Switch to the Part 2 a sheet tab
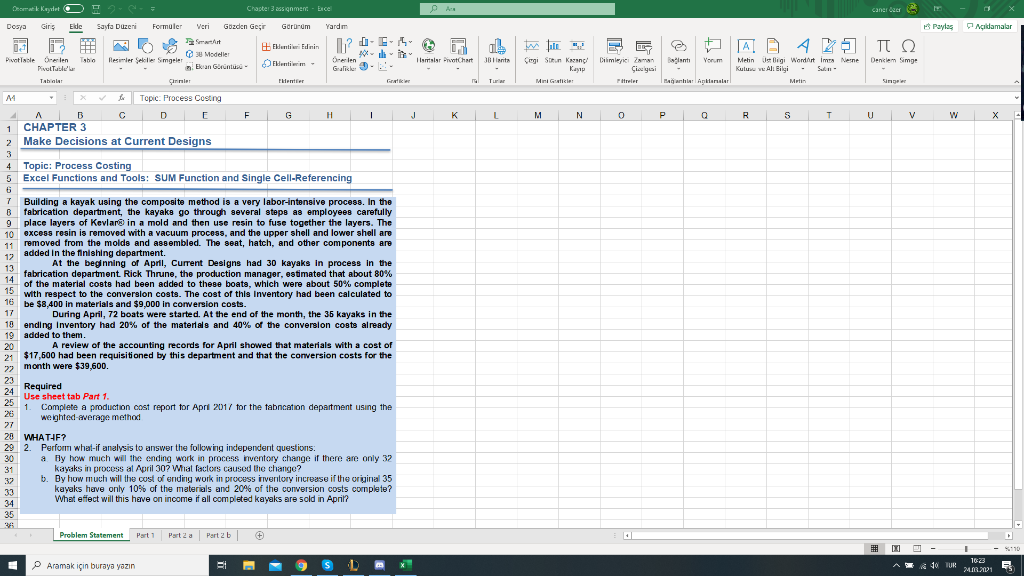Screen dimensions: 1024x576 tap(180, 536)
